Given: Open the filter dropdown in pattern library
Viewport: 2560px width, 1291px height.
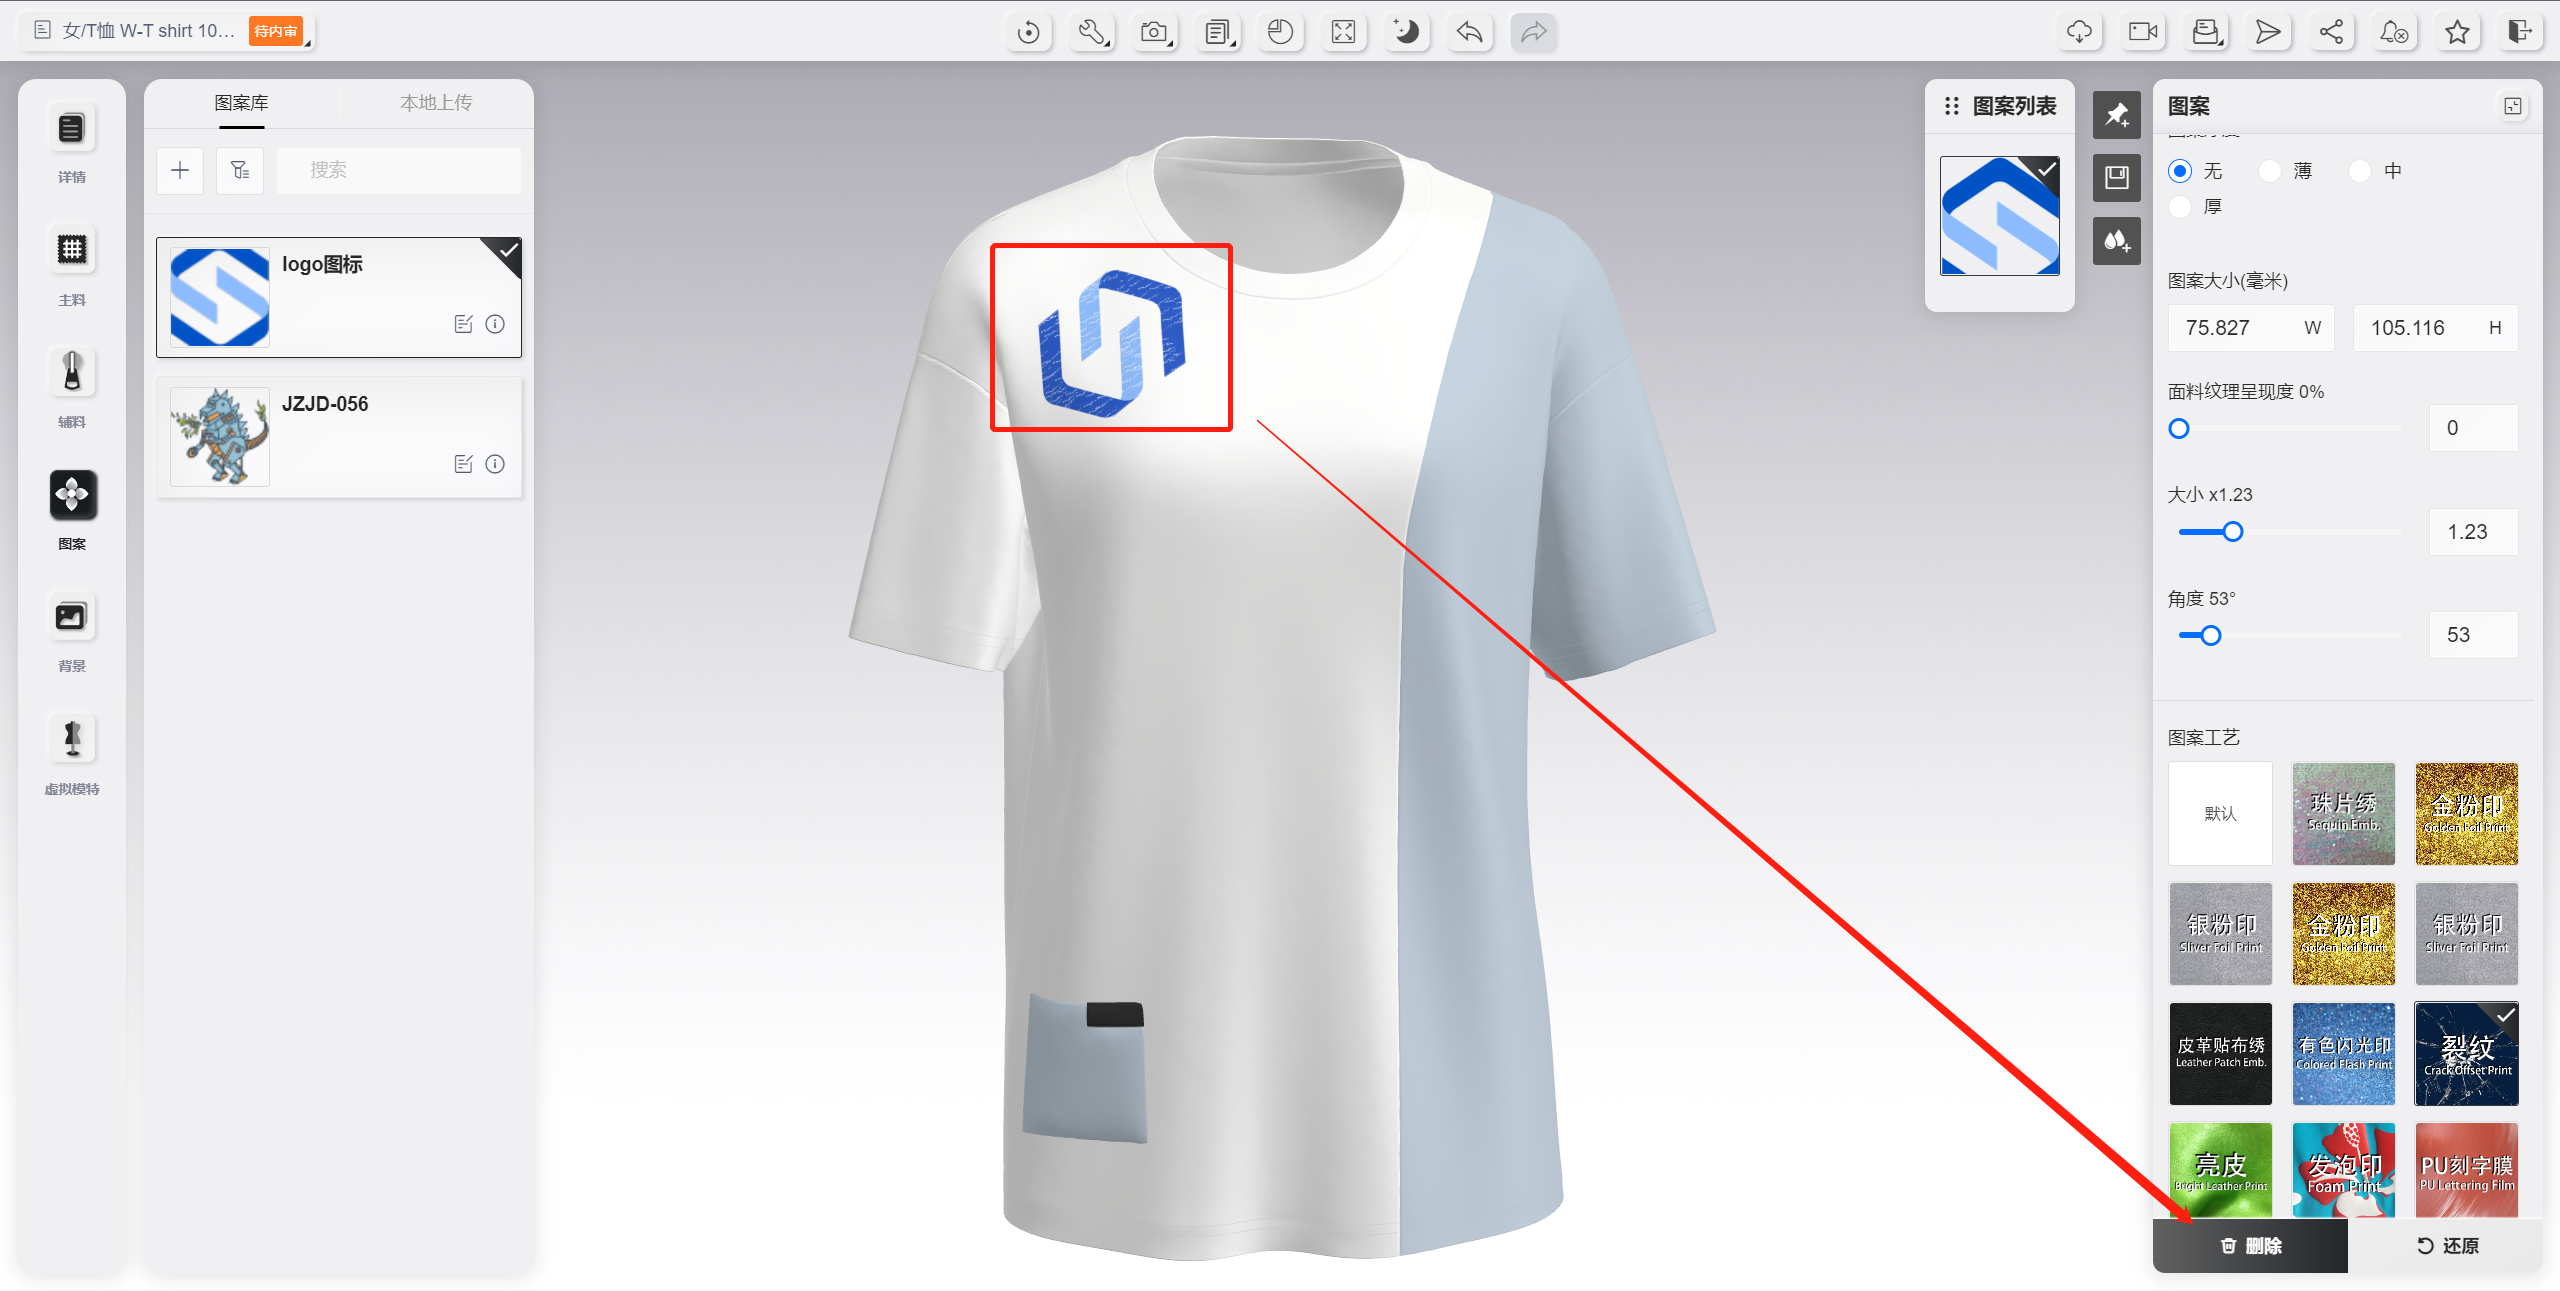Looking at the screenshot, I should [240, 170].
